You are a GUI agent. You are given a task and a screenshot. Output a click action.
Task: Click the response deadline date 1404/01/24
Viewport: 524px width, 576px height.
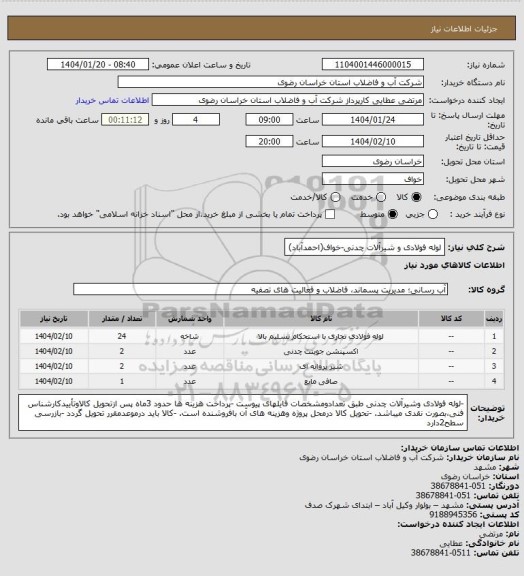[373, 120]
